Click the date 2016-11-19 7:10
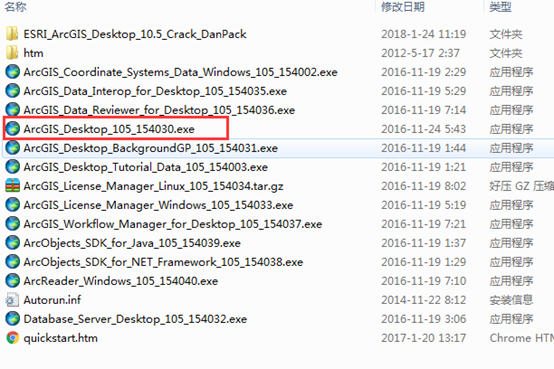Viewport: 554px width, 369px height. tap(424, 281)
